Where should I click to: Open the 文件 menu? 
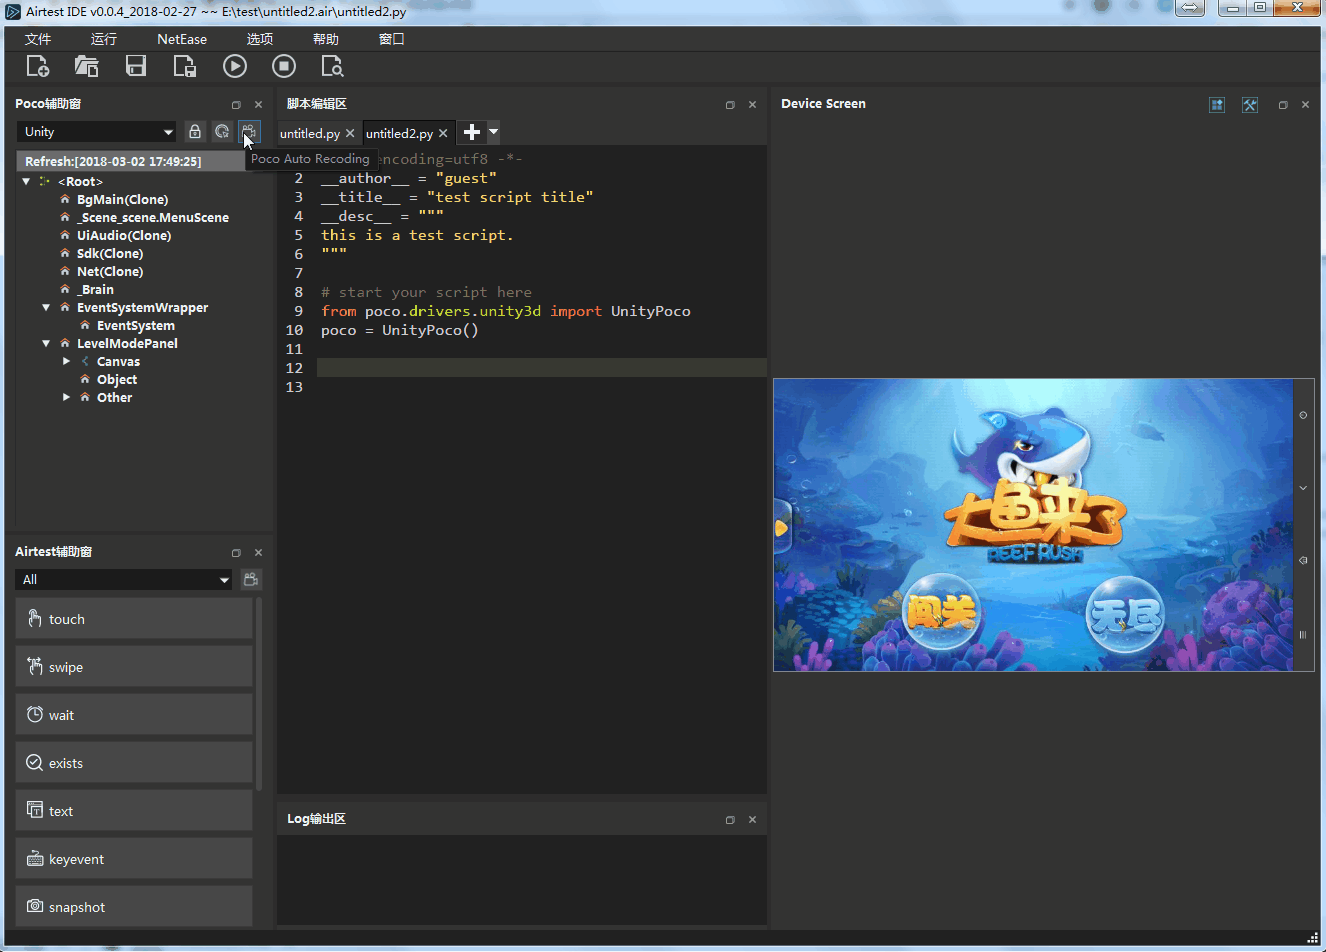click(38, 39)
